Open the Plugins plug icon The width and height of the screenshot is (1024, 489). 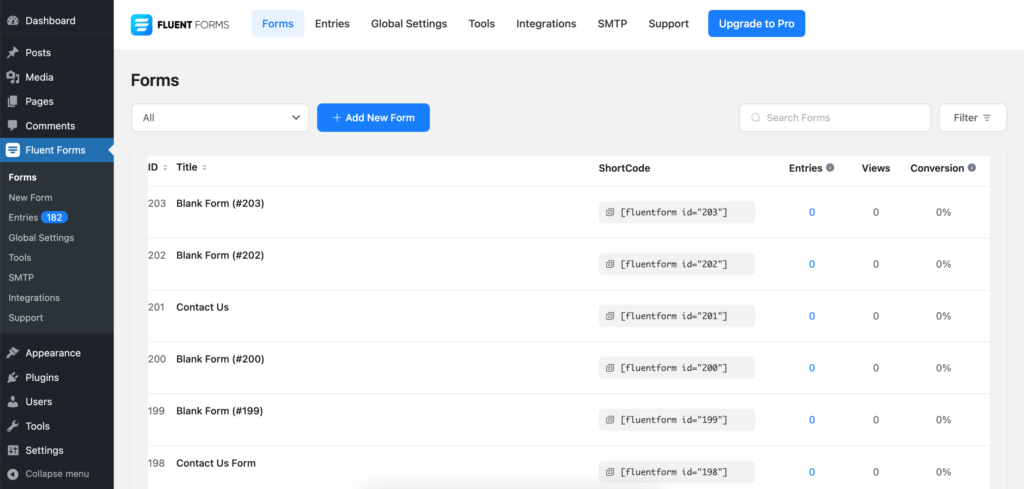tap(12, 377)
